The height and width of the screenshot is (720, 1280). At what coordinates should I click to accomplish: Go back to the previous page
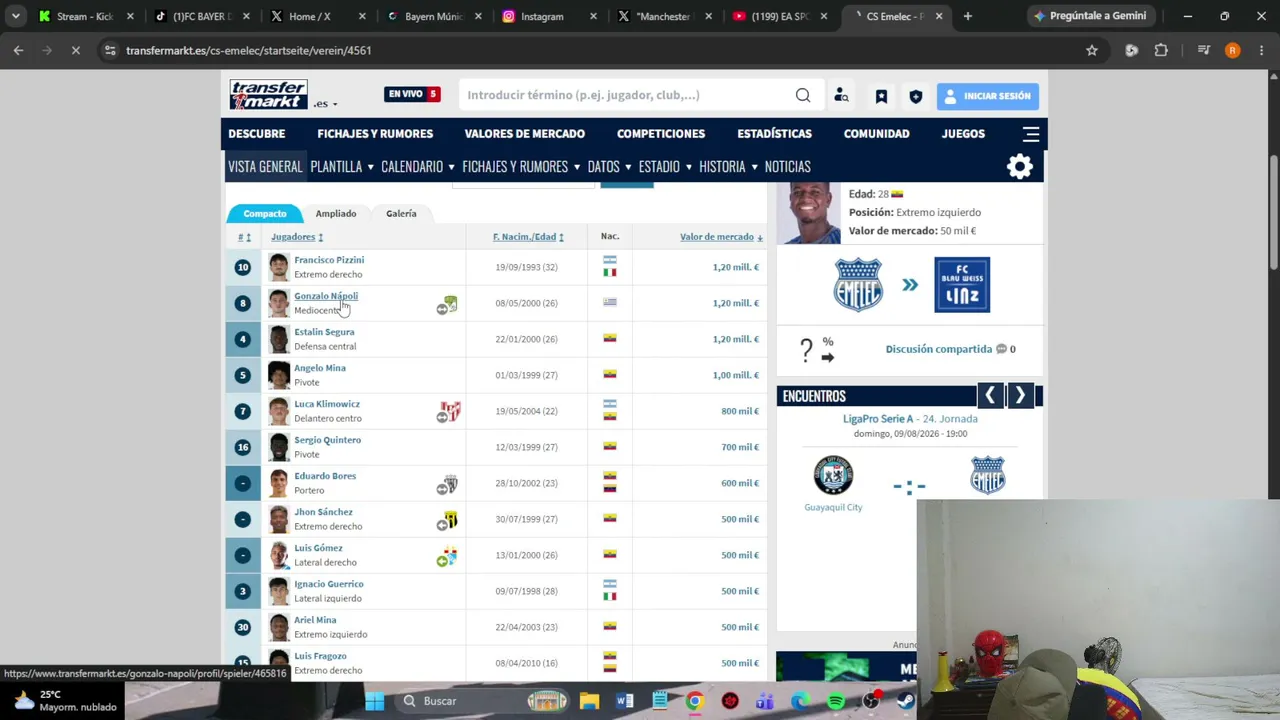pos(19,50)
